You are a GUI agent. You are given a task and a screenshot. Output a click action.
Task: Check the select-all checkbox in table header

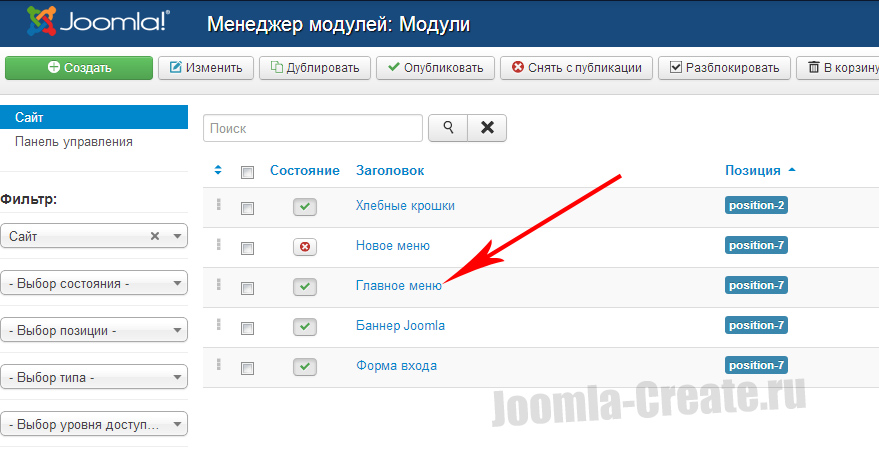coord(248,172)
